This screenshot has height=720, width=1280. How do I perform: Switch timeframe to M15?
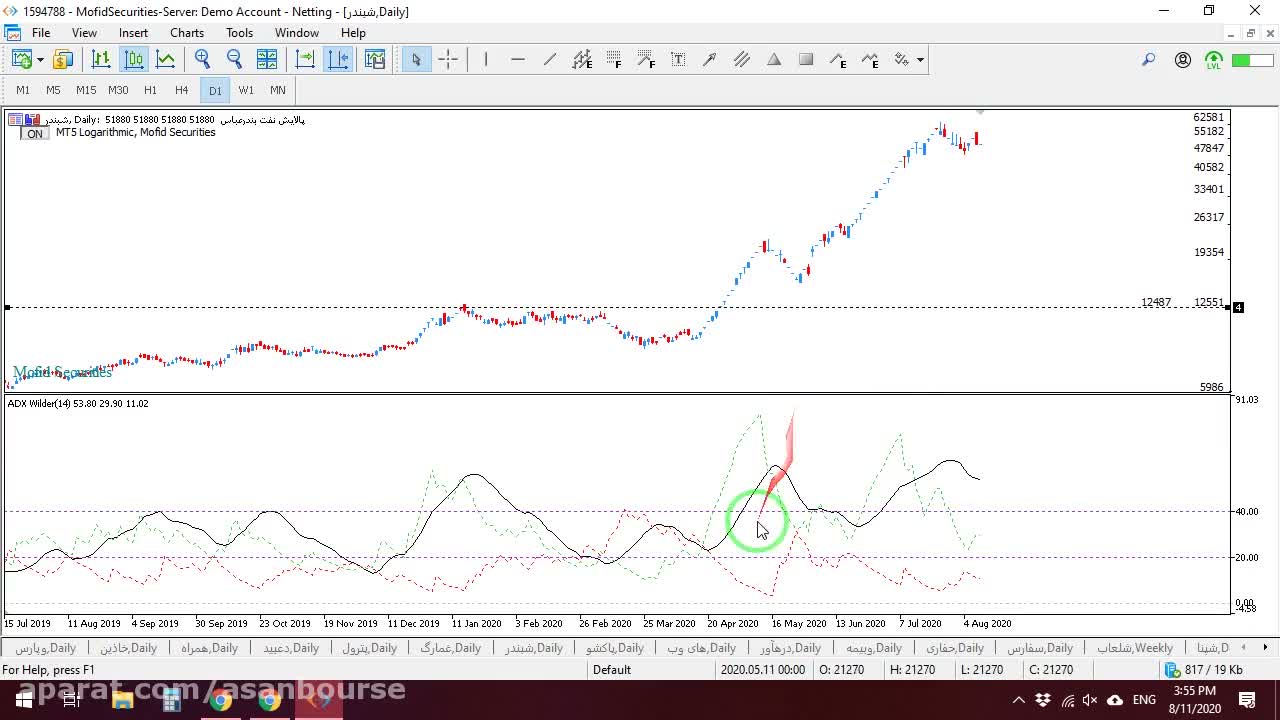[86, 90]
